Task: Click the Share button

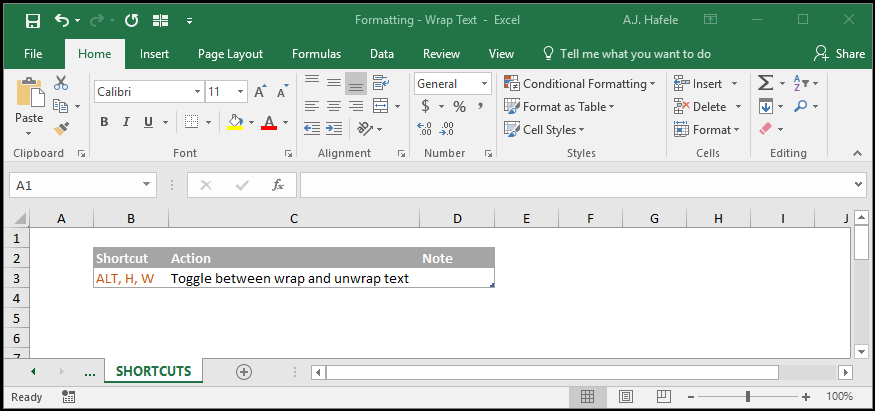Action: 839,54
